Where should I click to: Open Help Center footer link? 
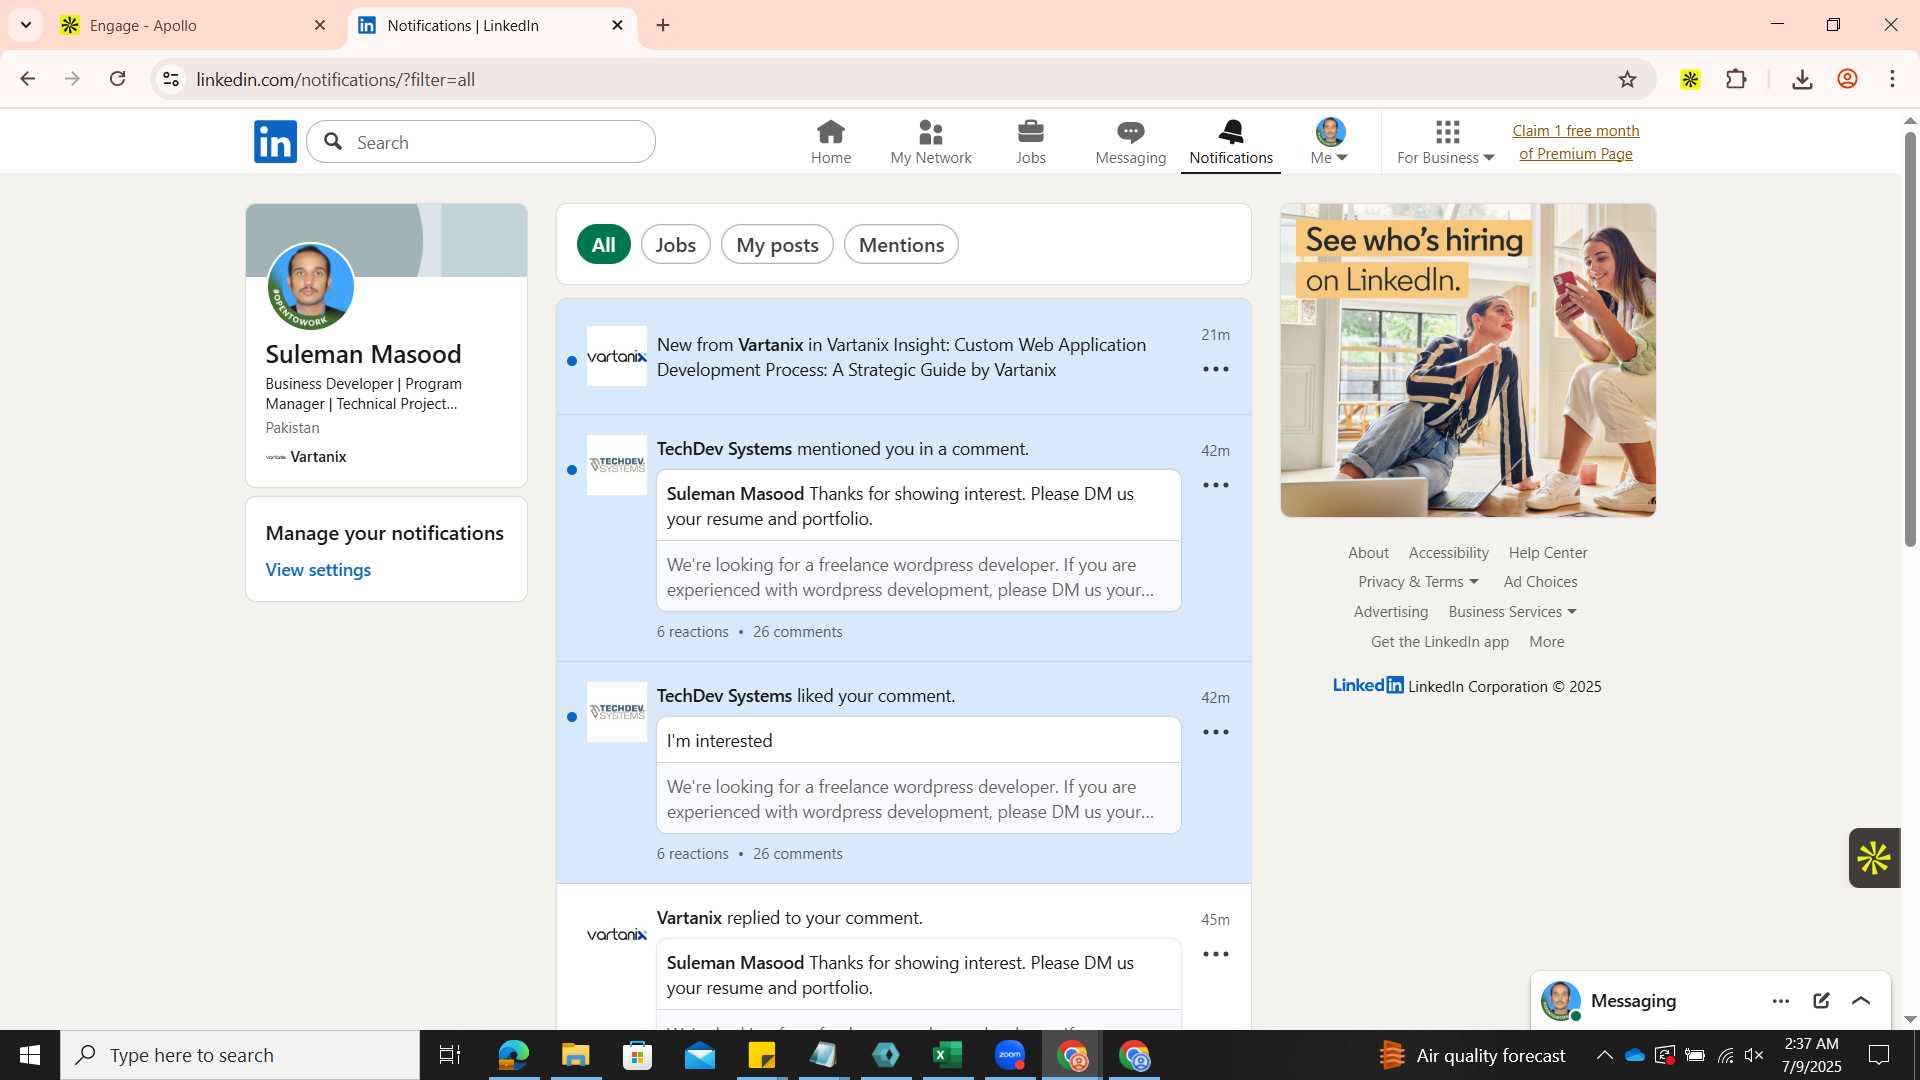pos(1548,553)
